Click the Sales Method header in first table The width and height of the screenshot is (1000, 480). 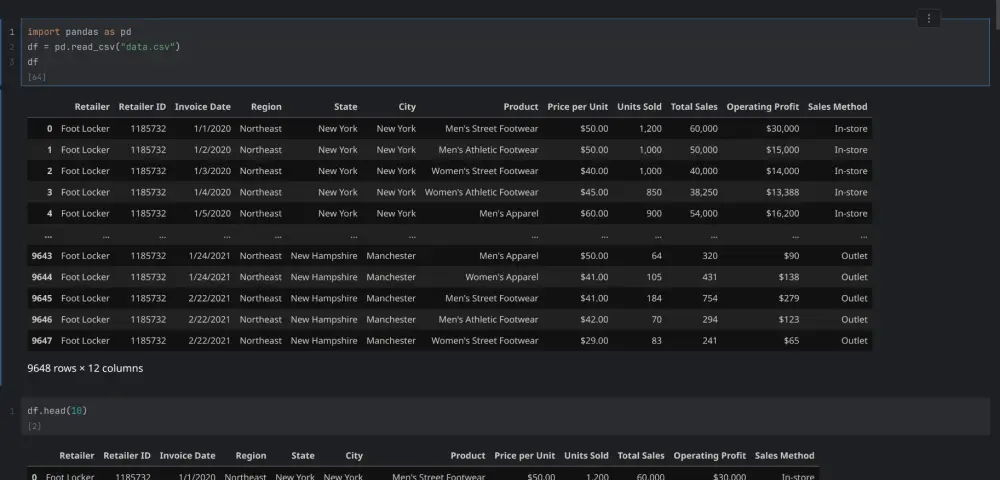(x=837, y=107)
